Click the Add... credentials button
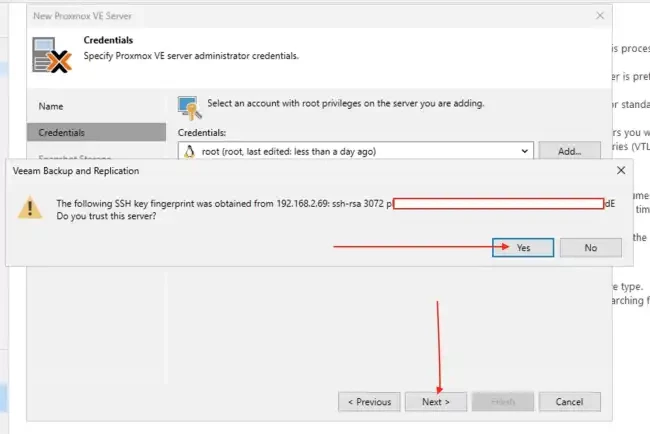Image resolution: width=650 pixels, height=434 pixels. [x=569, y=151]
